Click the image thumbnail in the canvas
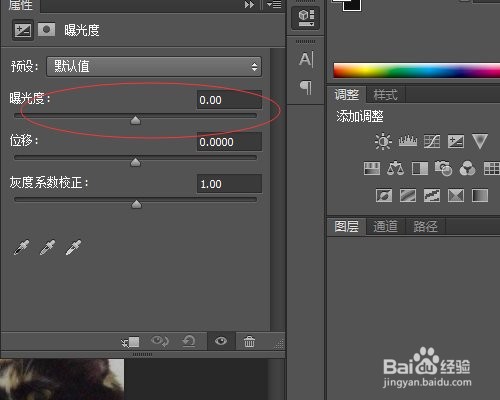 [x=62, y=379]
